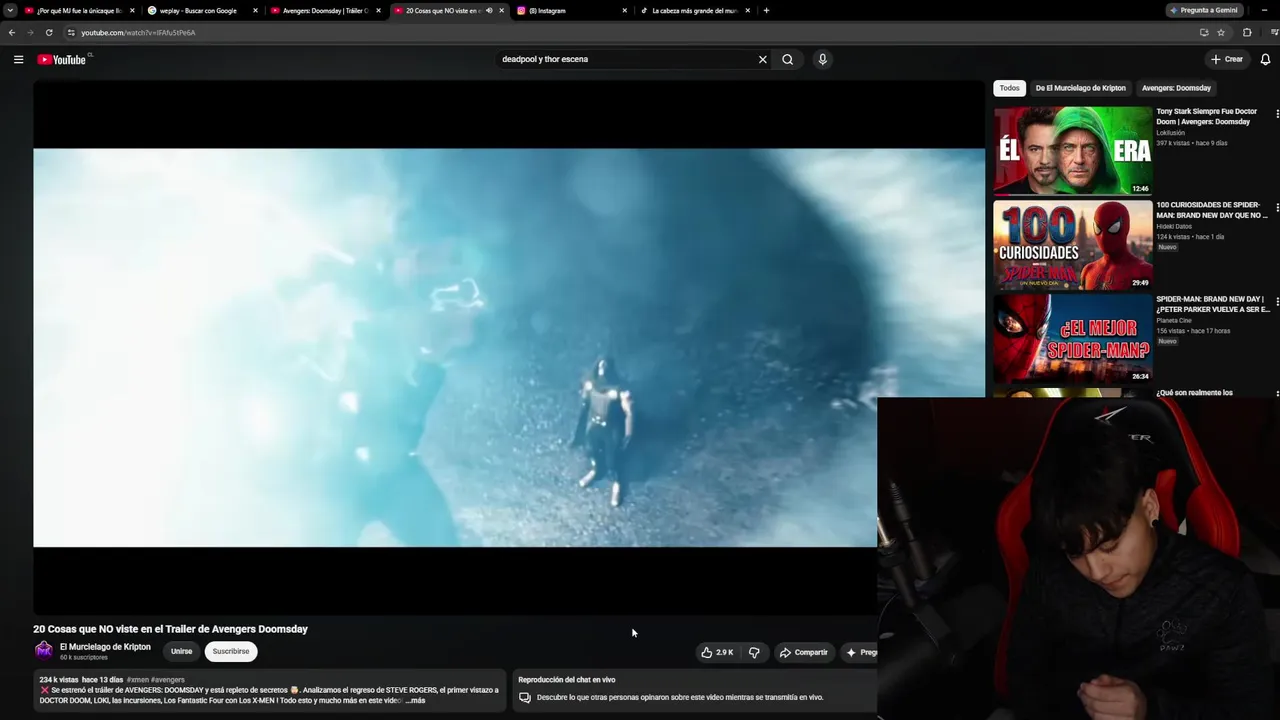Open options for the Tony Stark video
Screen dimensions: 1280x720
(1277, 114)
